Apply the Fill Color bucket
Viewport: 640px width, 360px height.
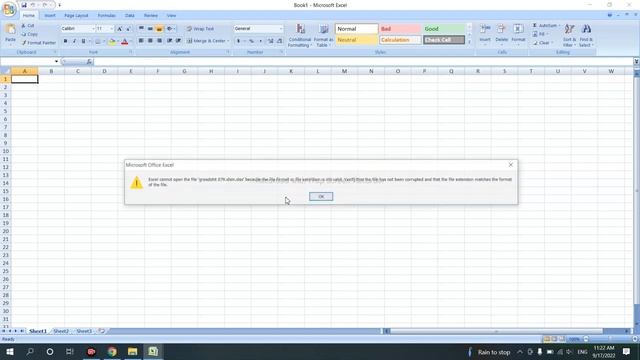[x=112, y=41]
